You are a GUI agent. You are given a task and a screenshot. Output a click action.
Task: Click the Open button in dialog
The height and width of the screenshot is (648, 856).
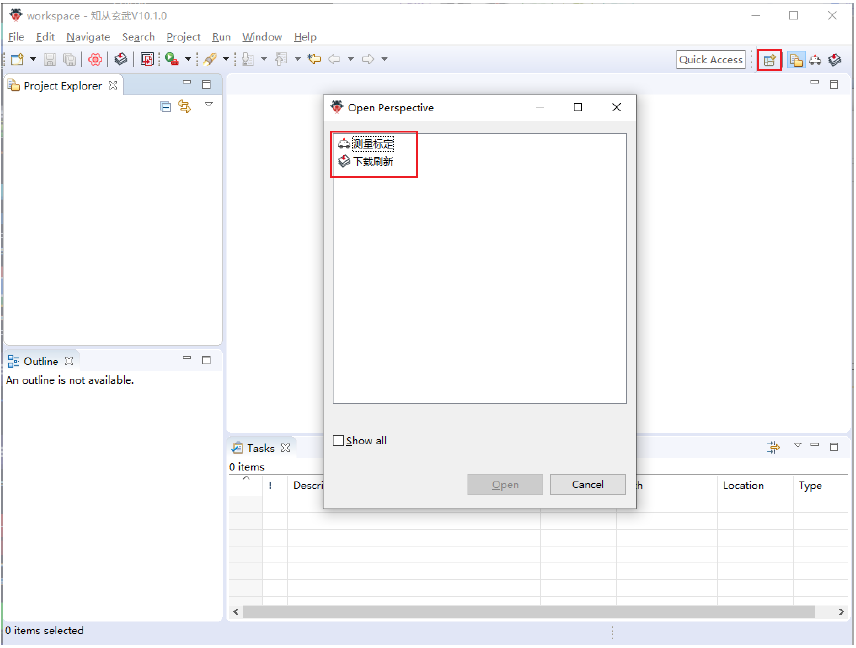coord(505,484)
